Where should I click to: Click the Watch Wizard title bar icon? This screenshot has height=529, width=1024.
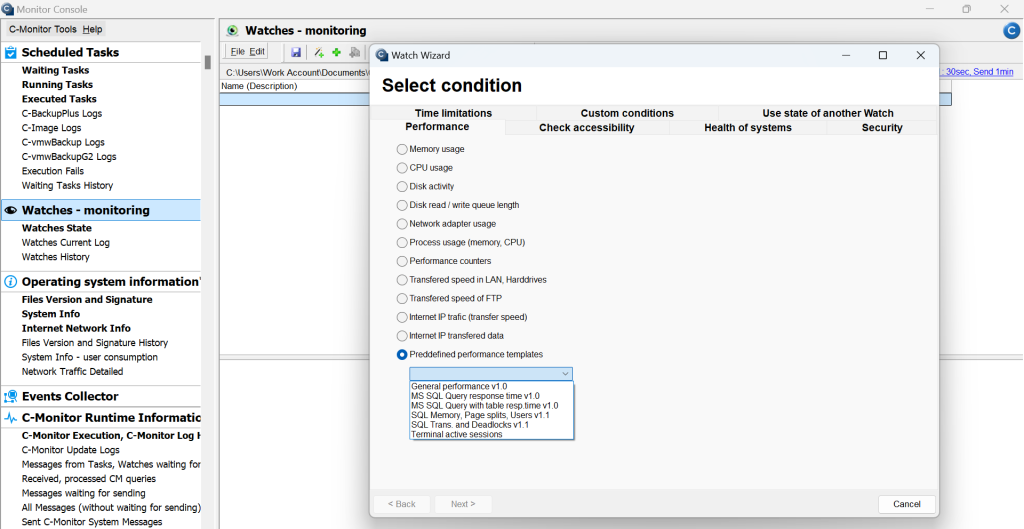[382, 56]
